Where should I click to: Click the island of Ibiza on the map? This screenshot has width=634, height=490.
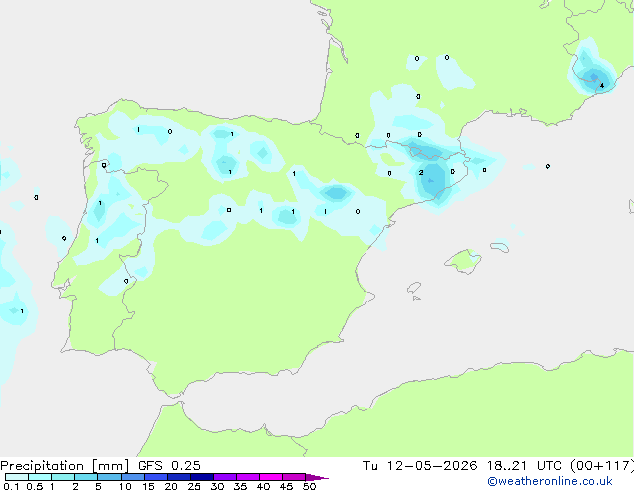coord(414,288)
